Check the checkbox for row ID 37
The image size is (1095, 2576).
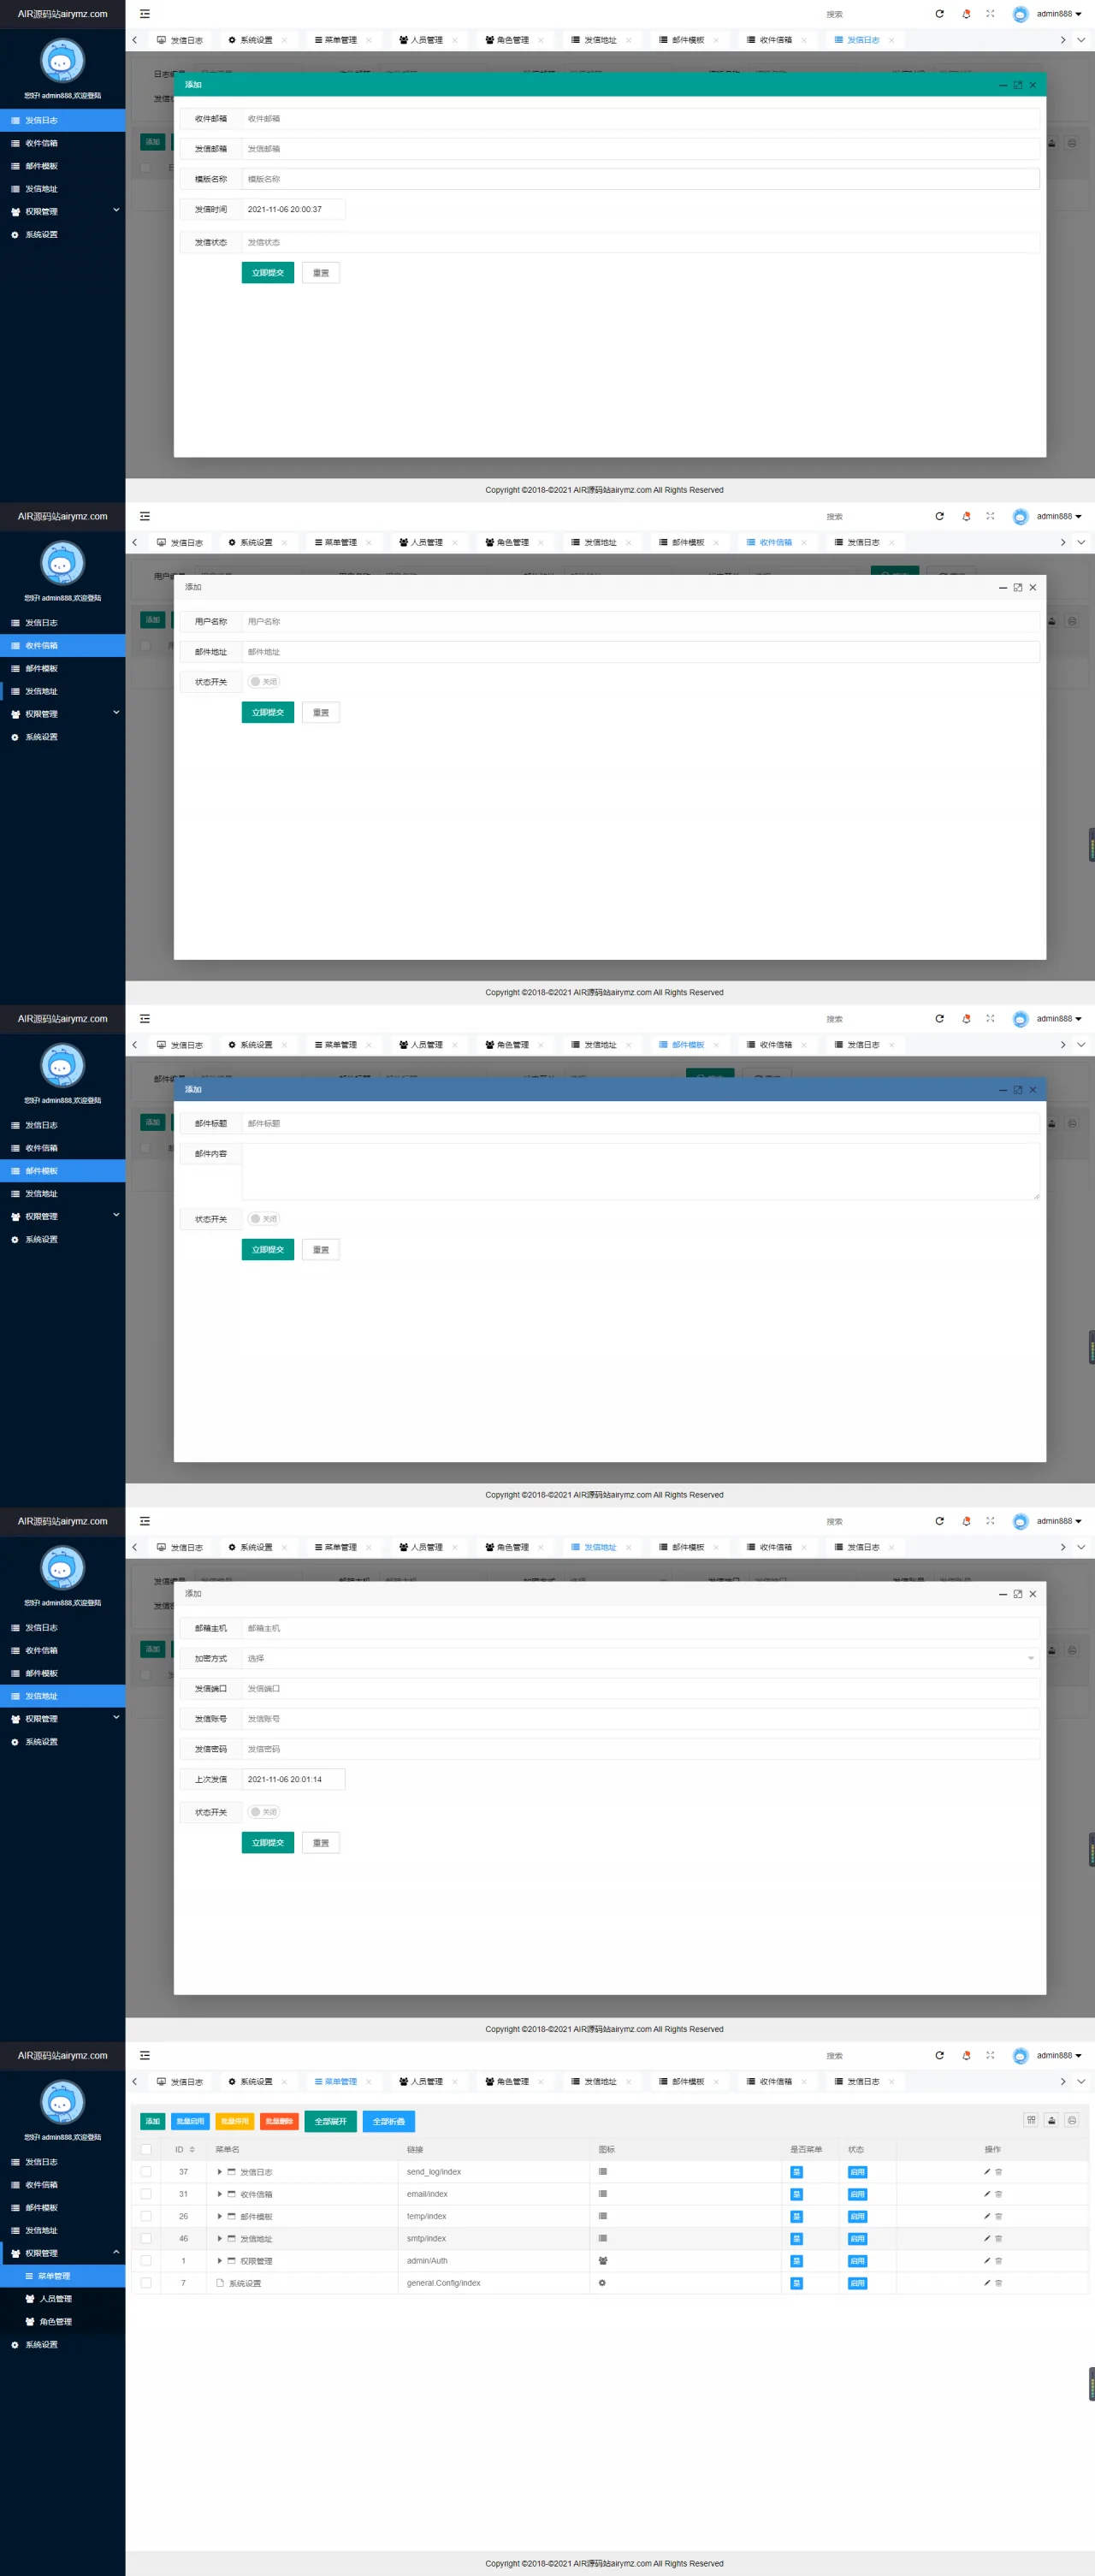146,2171
